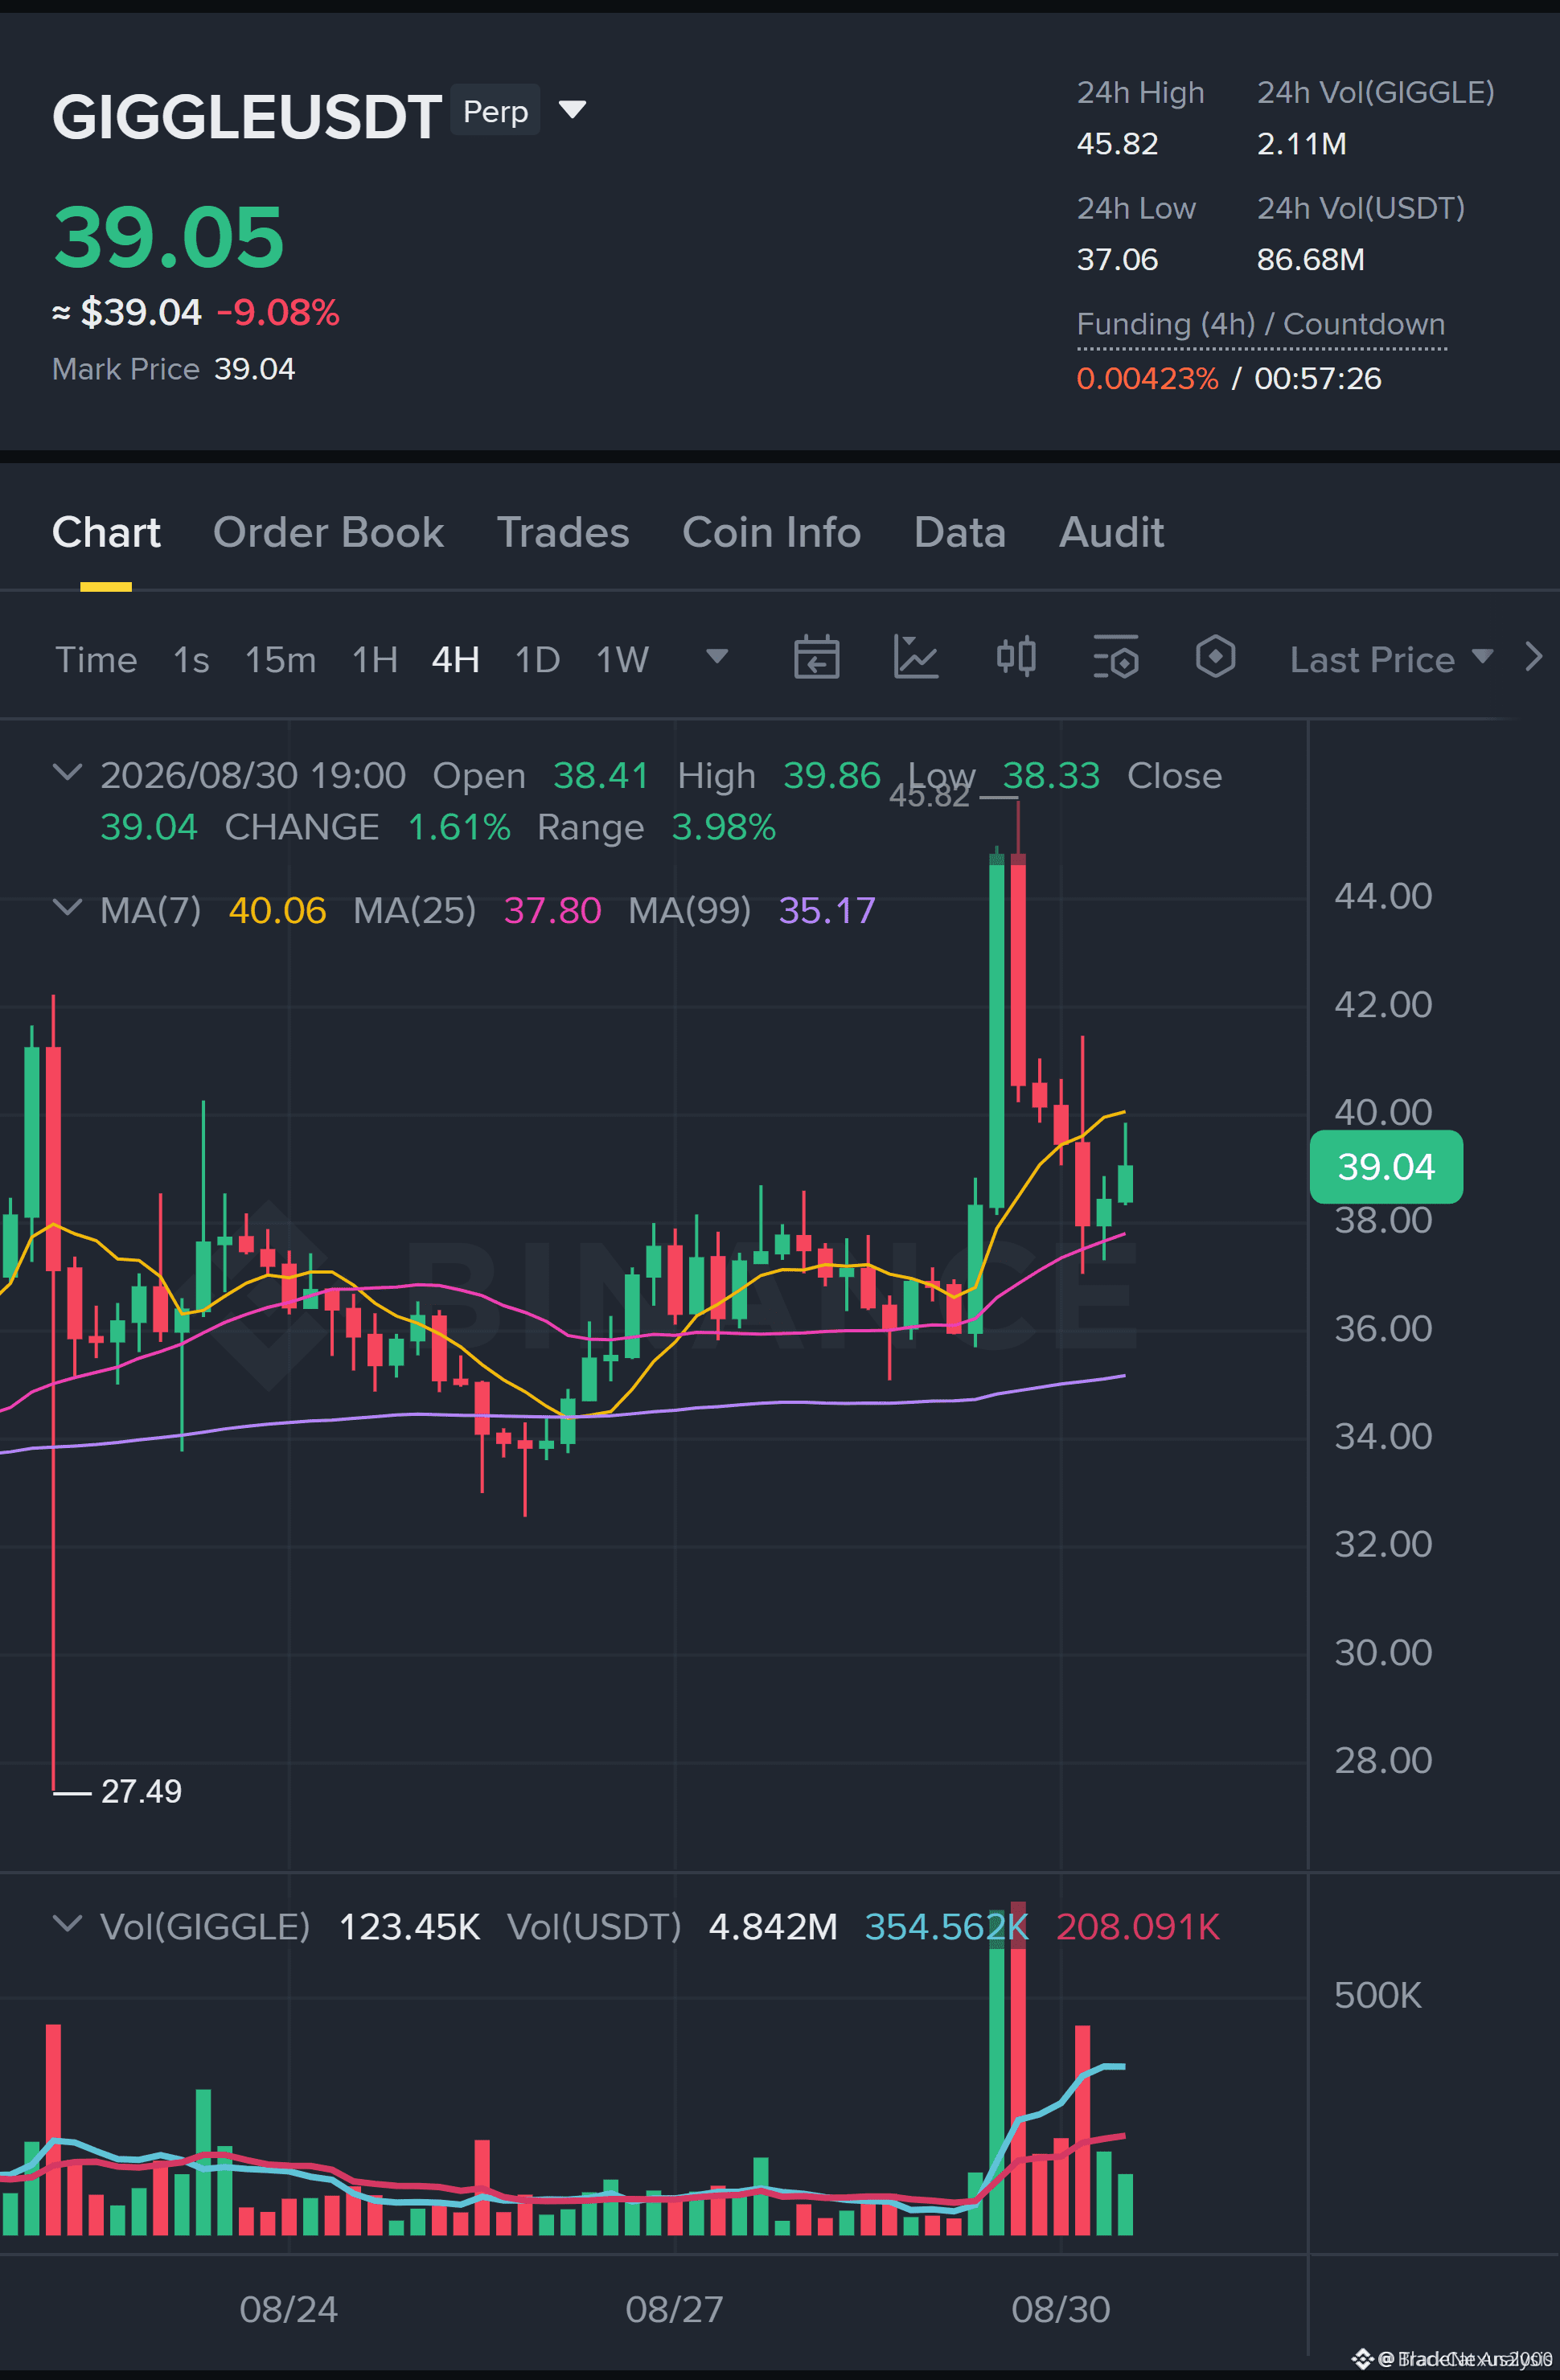This screenshot has height=2380, width=1560.
Task: Click the Funding (4h) / Countdown label
Action: pos(1261,324)
